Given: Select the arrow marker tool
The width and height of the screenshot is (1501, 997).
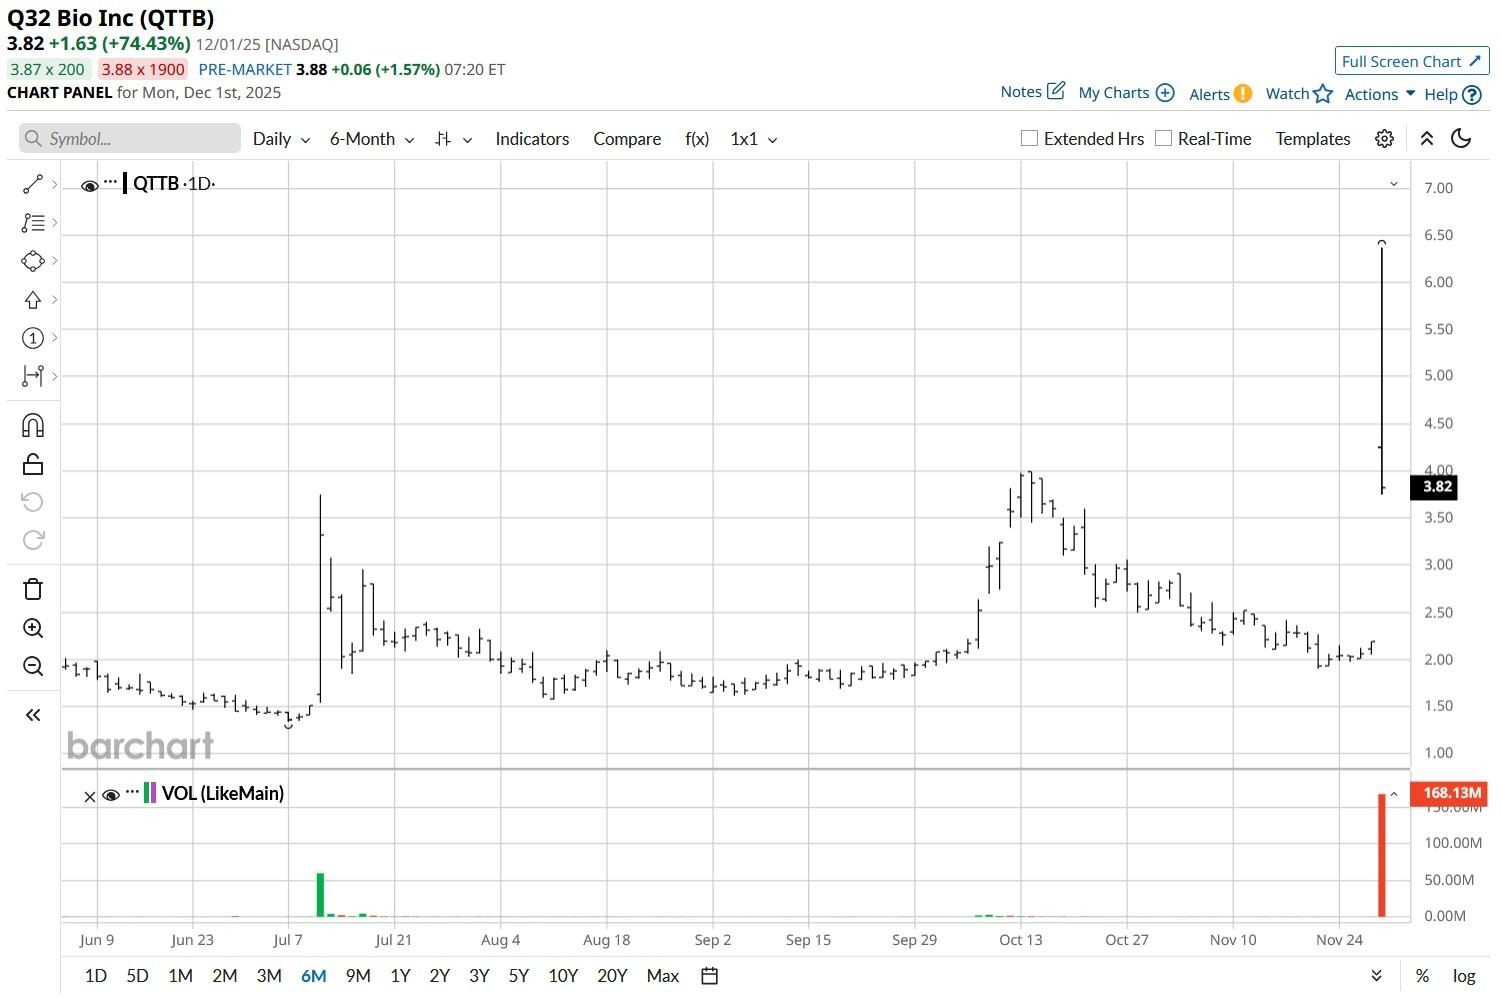Looking at the screenshot, I should point(32,300).
